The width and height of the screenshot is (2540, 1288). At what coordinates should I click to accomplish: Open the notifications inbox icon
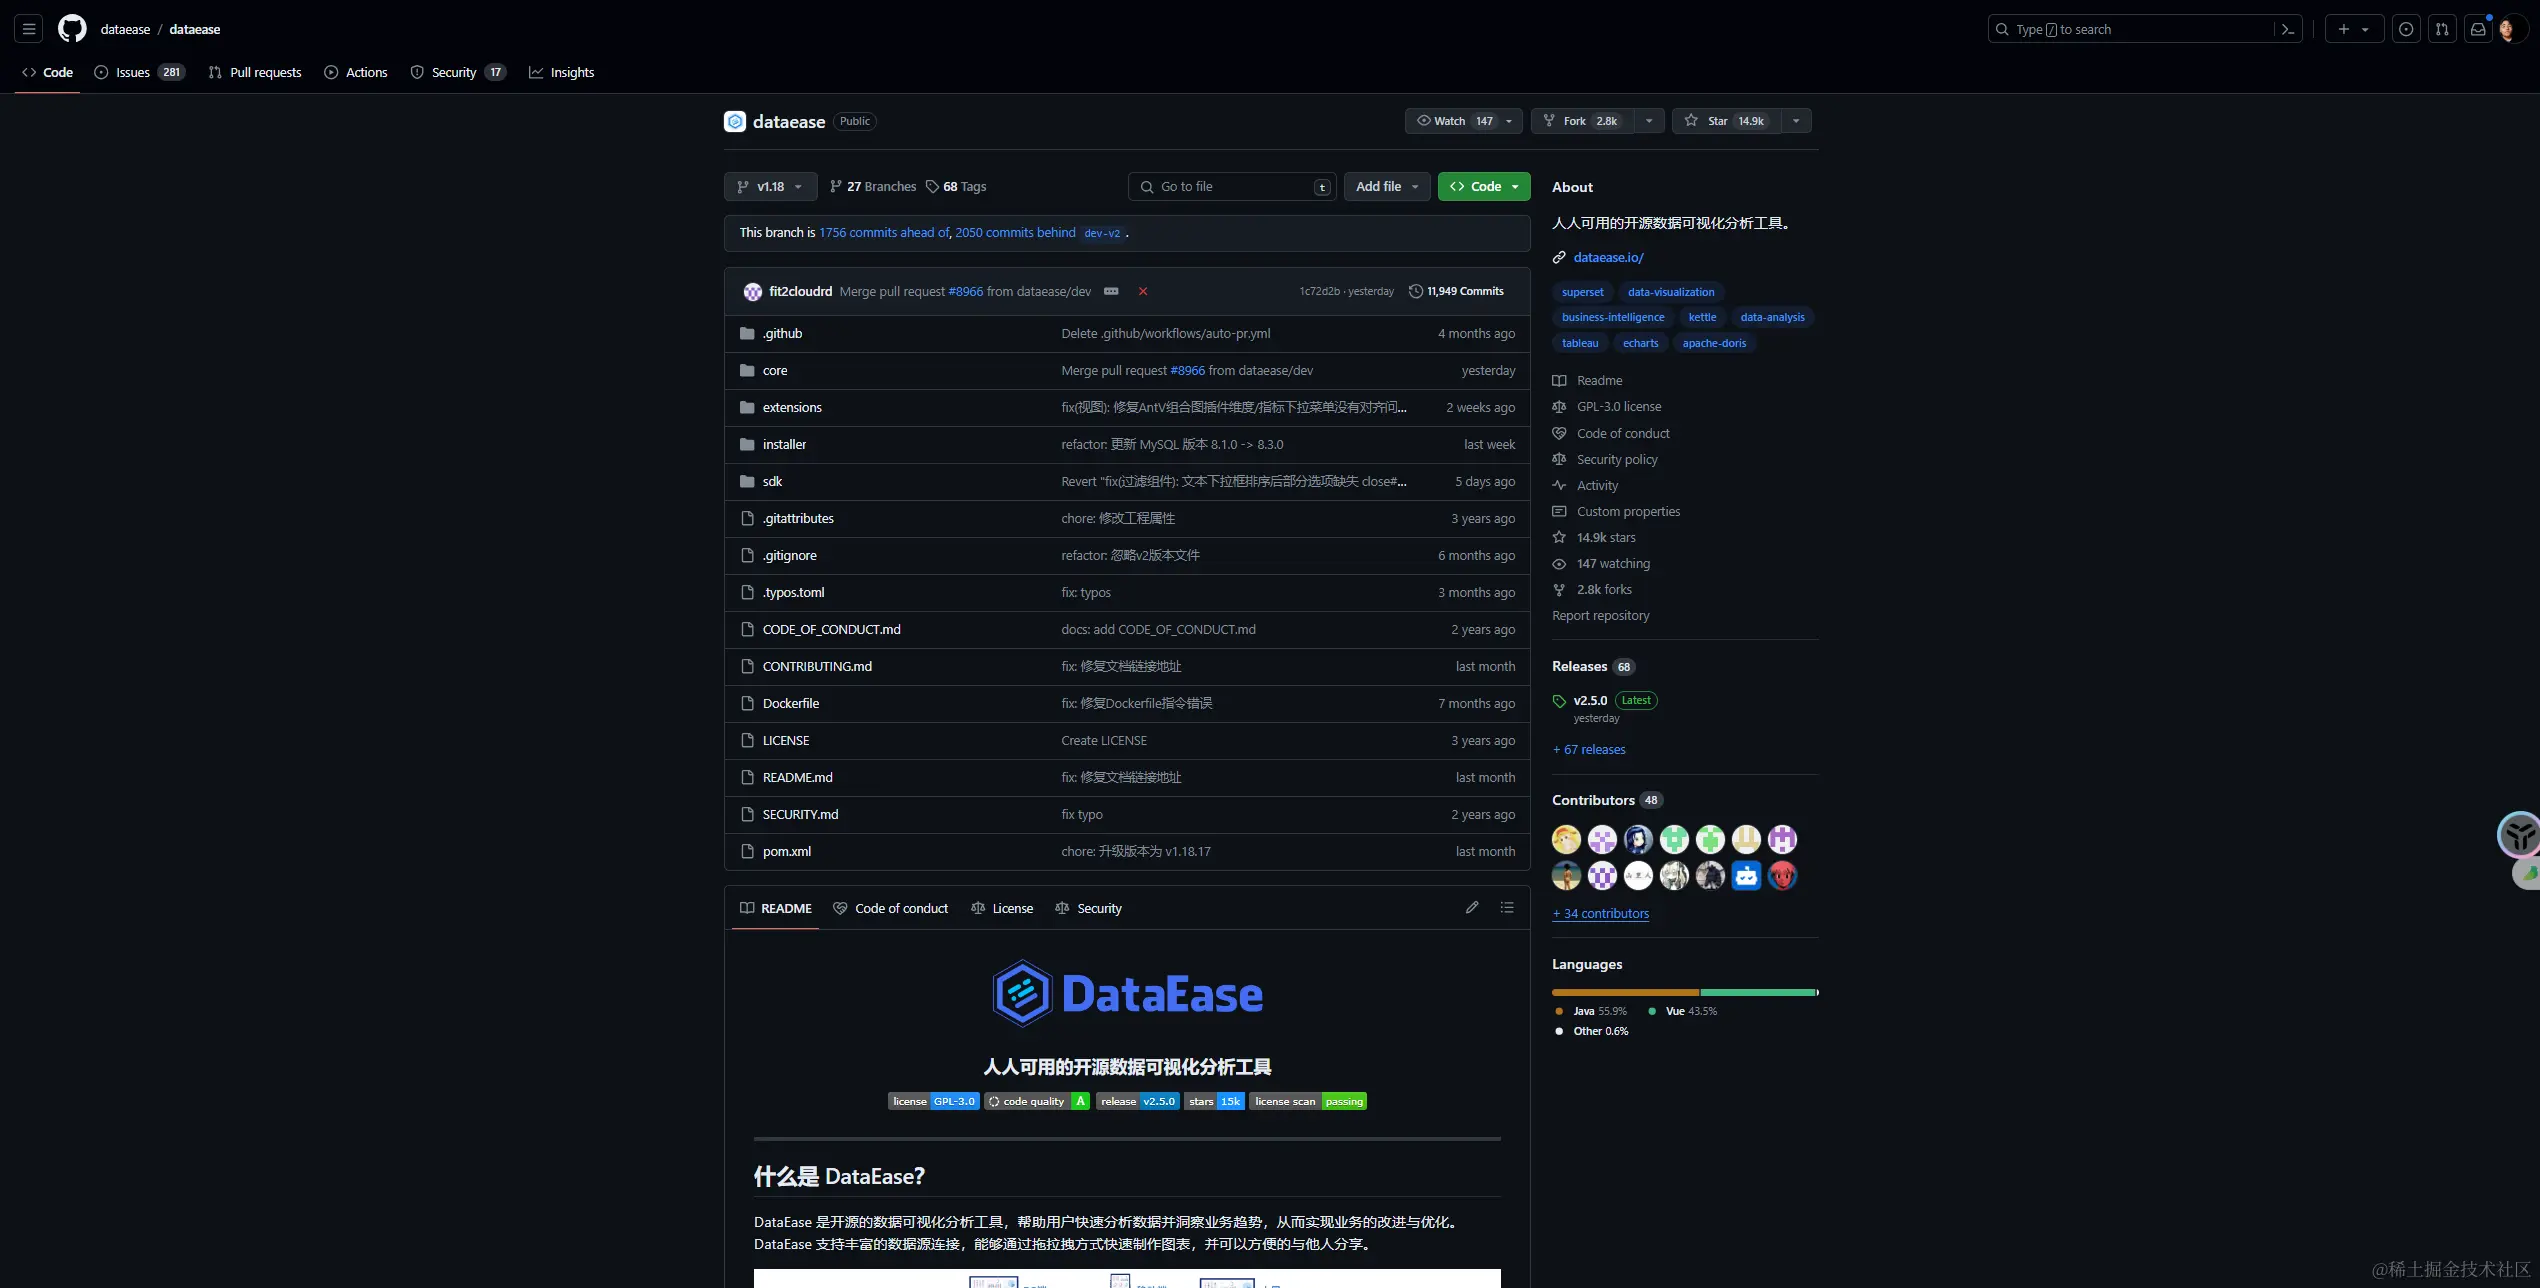click(2478, 29)
